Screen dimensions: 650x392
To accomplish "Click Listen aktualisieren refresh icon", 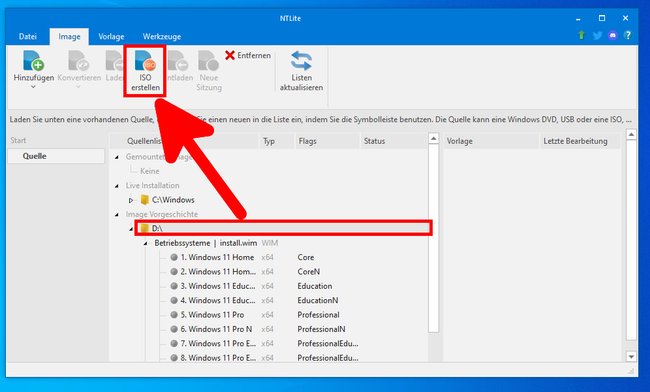I will pos(301,60).
